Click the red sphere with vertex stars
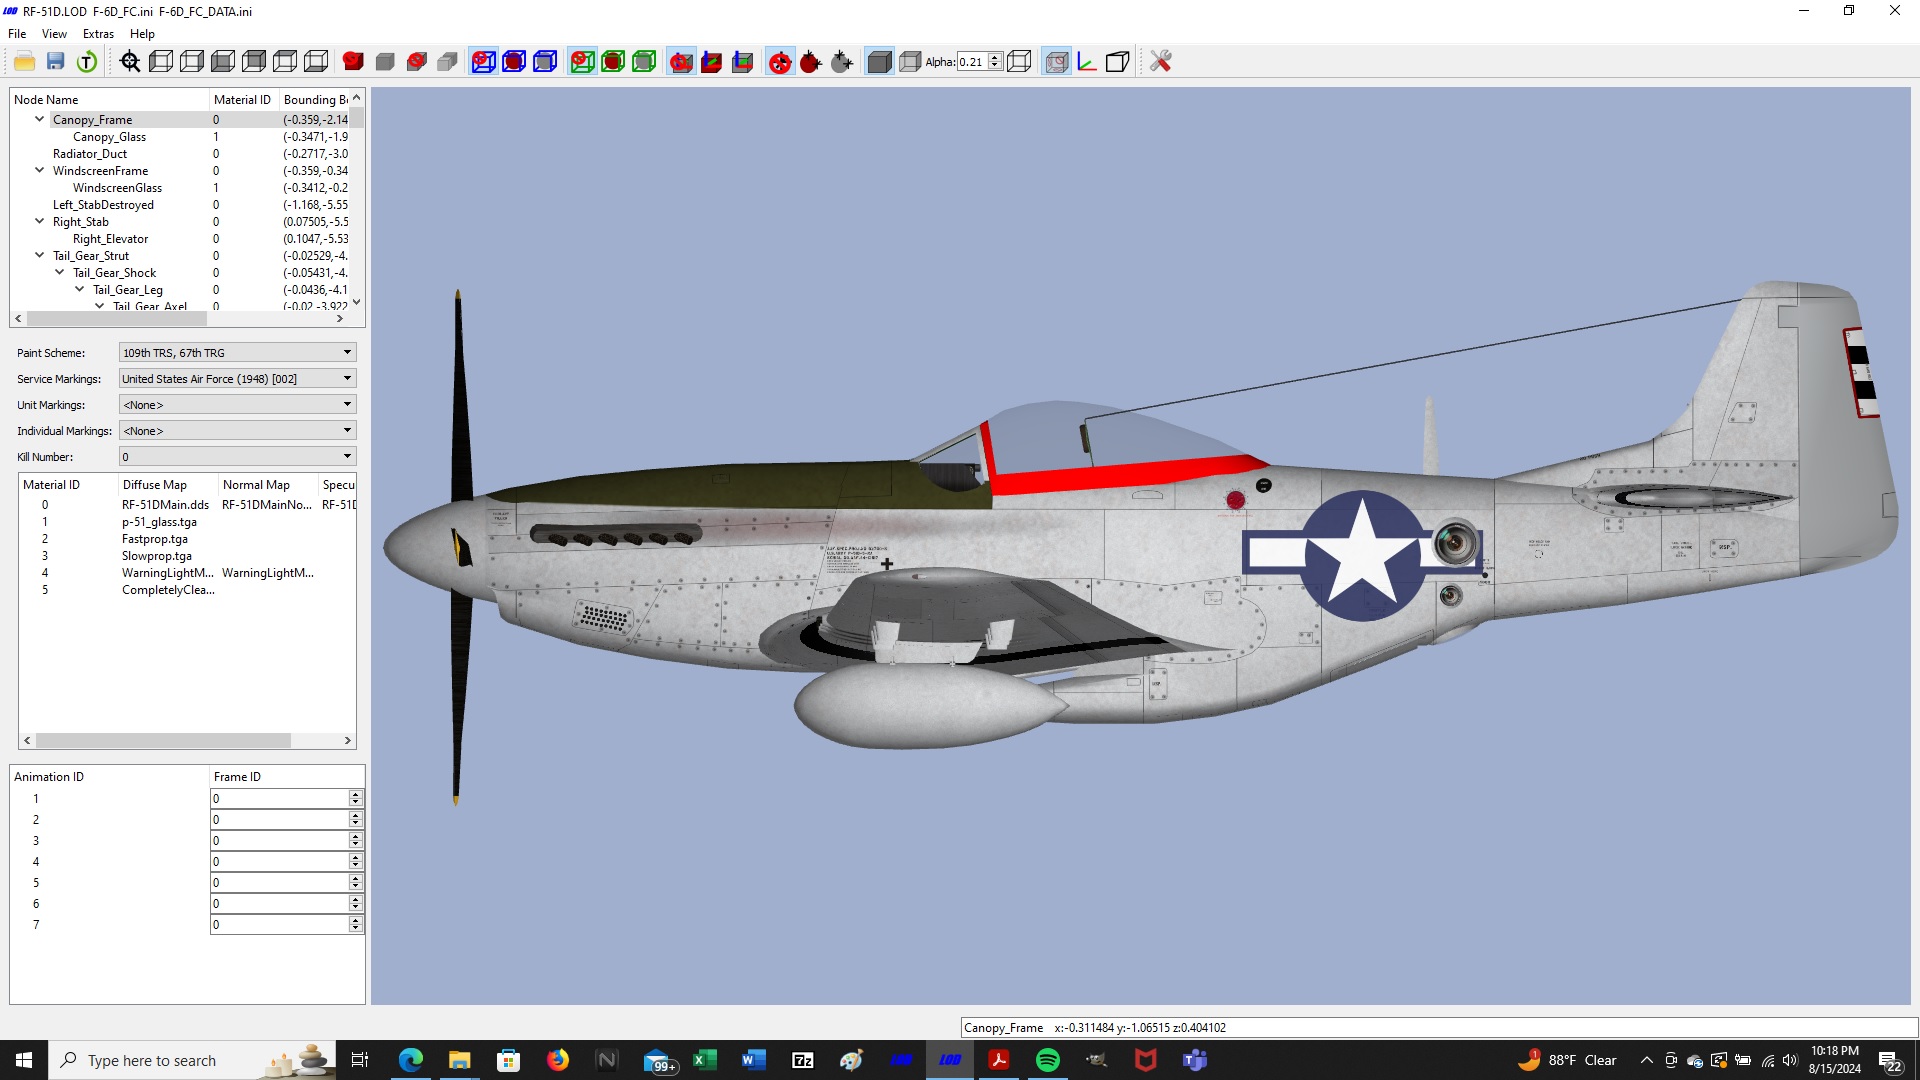1920x1080 pixels. coord(811,62)
